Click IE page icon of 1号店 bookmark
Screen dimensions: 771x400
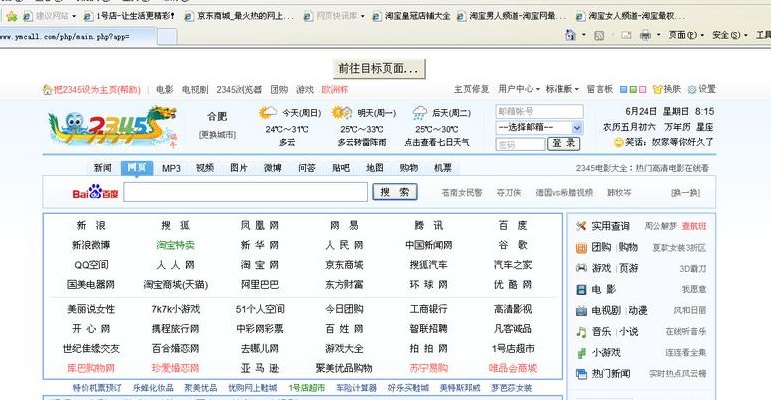89,16
